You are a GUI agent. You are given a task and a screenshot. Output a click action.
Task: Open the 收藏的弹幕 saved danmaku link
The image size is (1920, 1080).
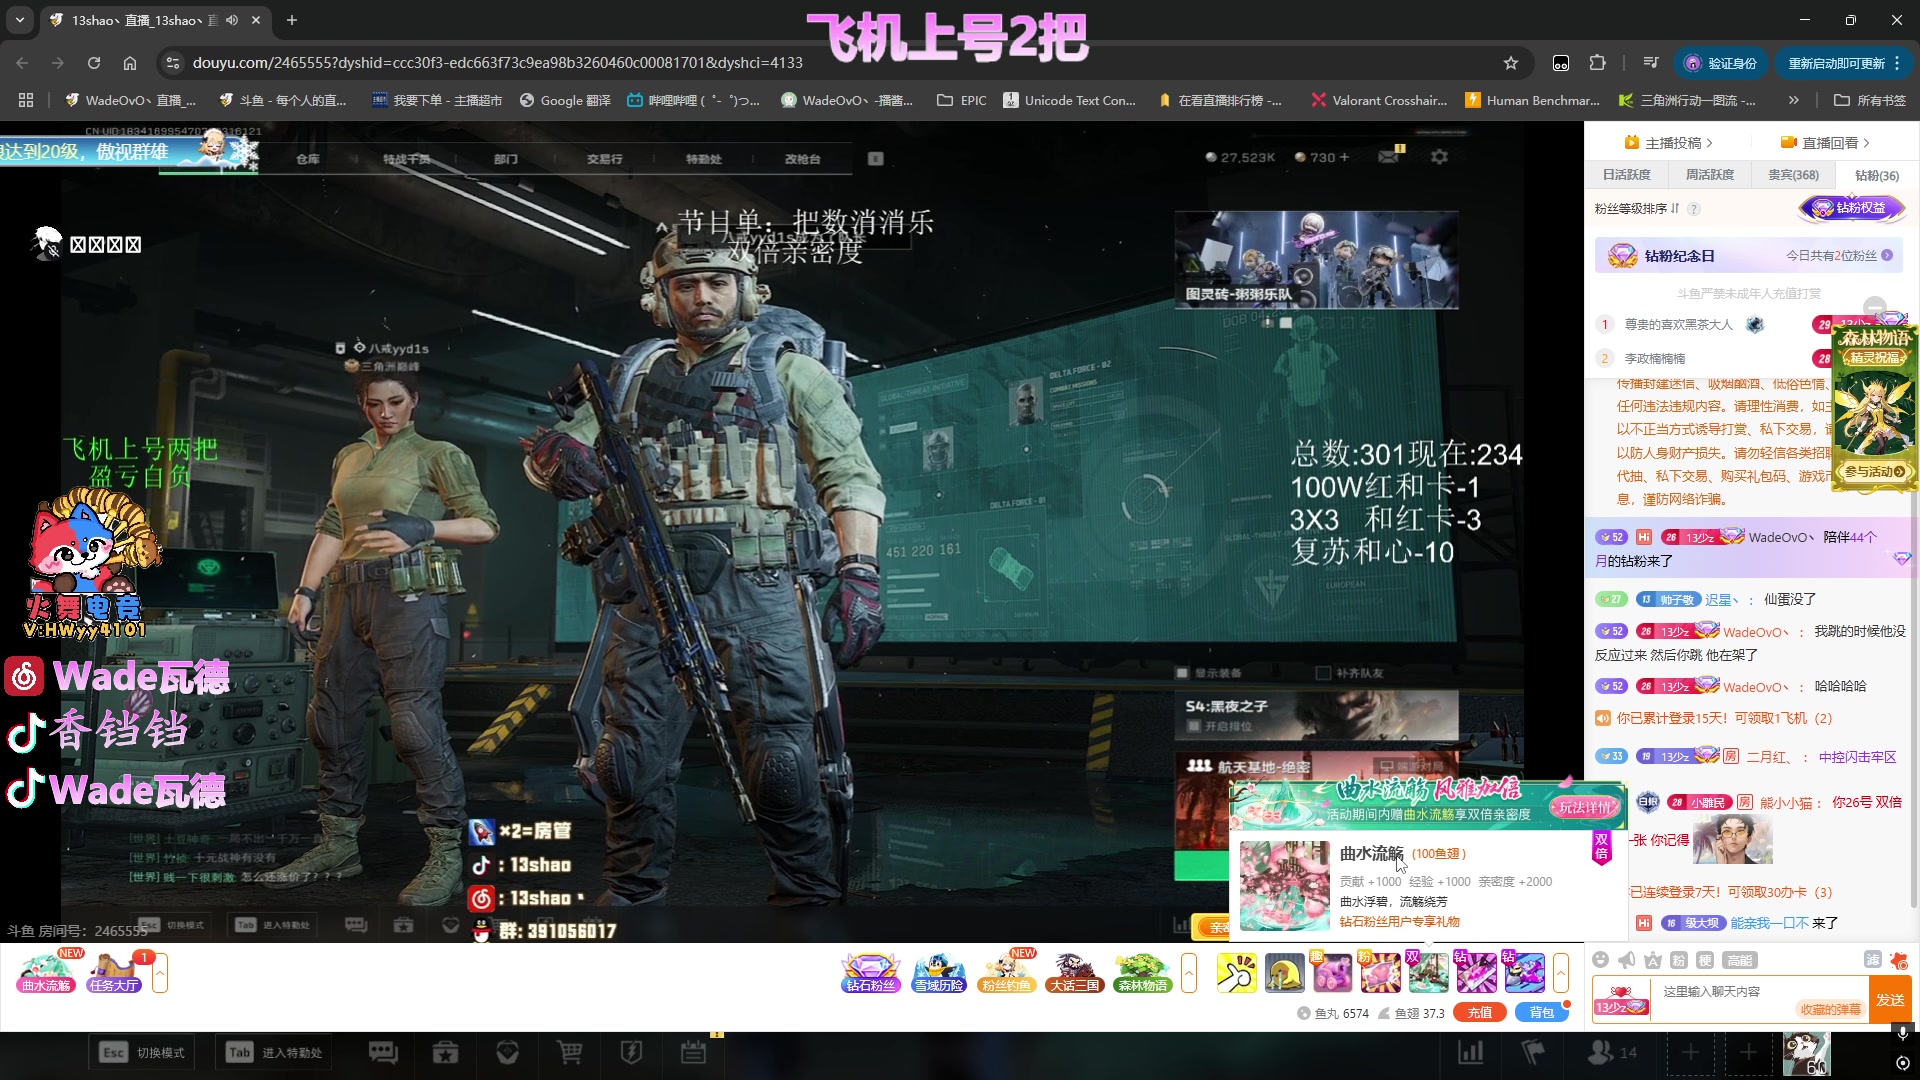click(x=1830, y=1009)
